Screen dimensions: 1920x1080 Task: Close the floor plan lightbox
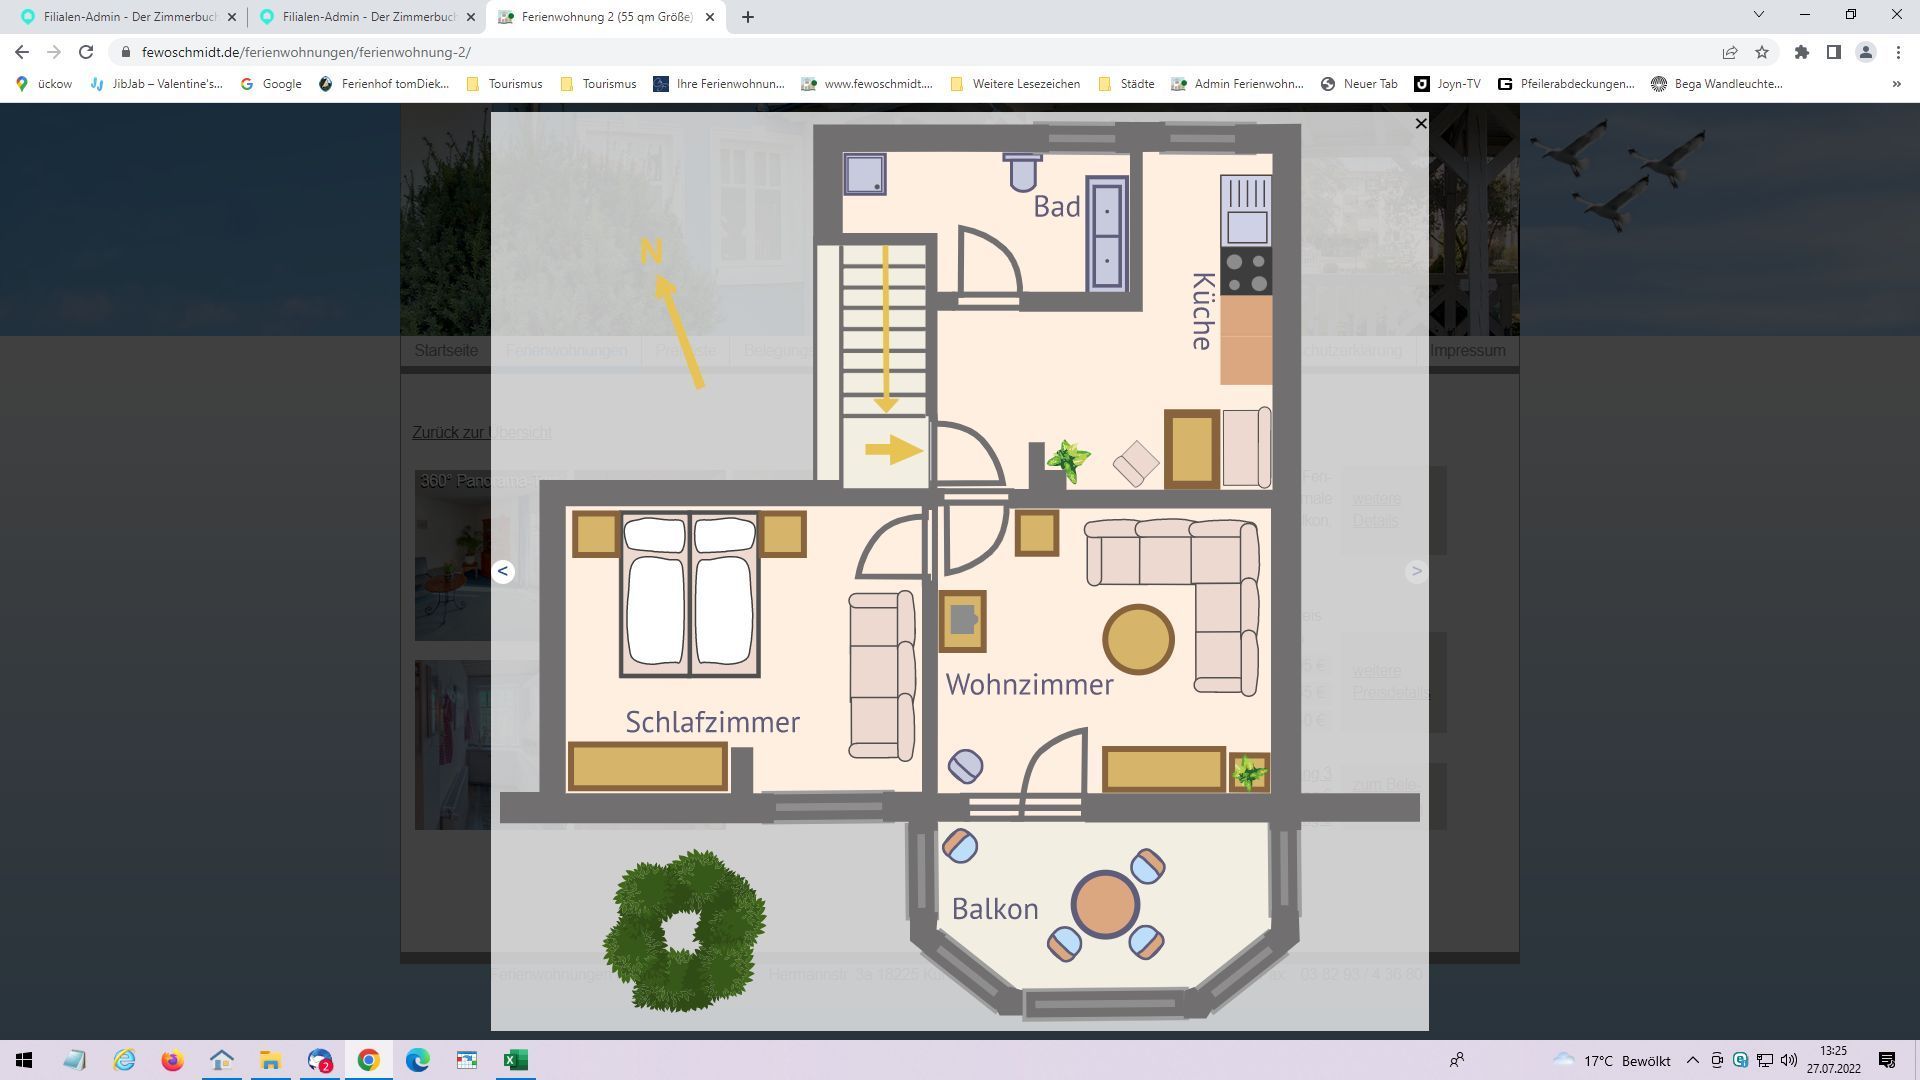1420,124
